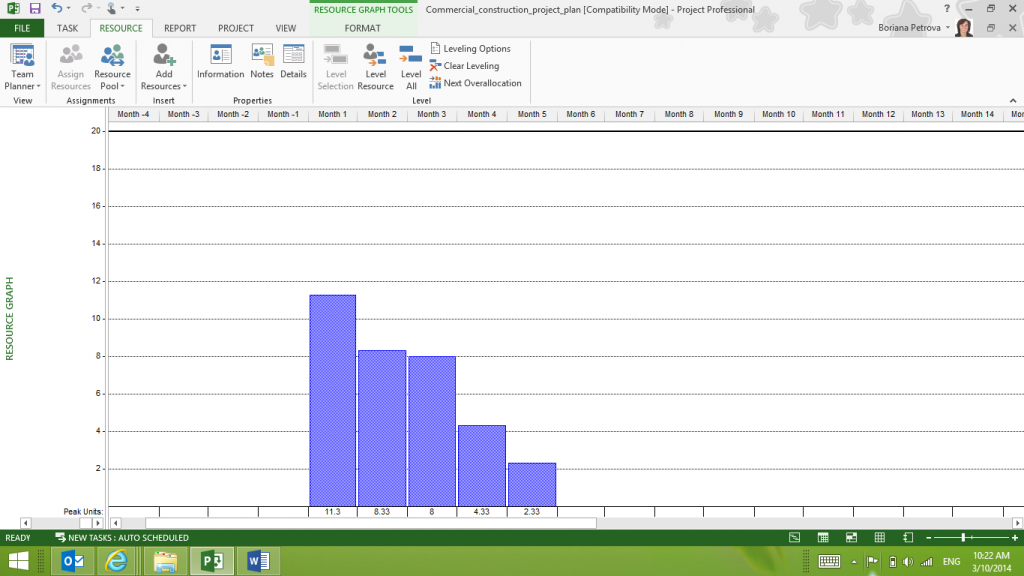Open Project Help question mark
Image resolution: width=1024 pixels, height=576 pixels.
(947, 9)
